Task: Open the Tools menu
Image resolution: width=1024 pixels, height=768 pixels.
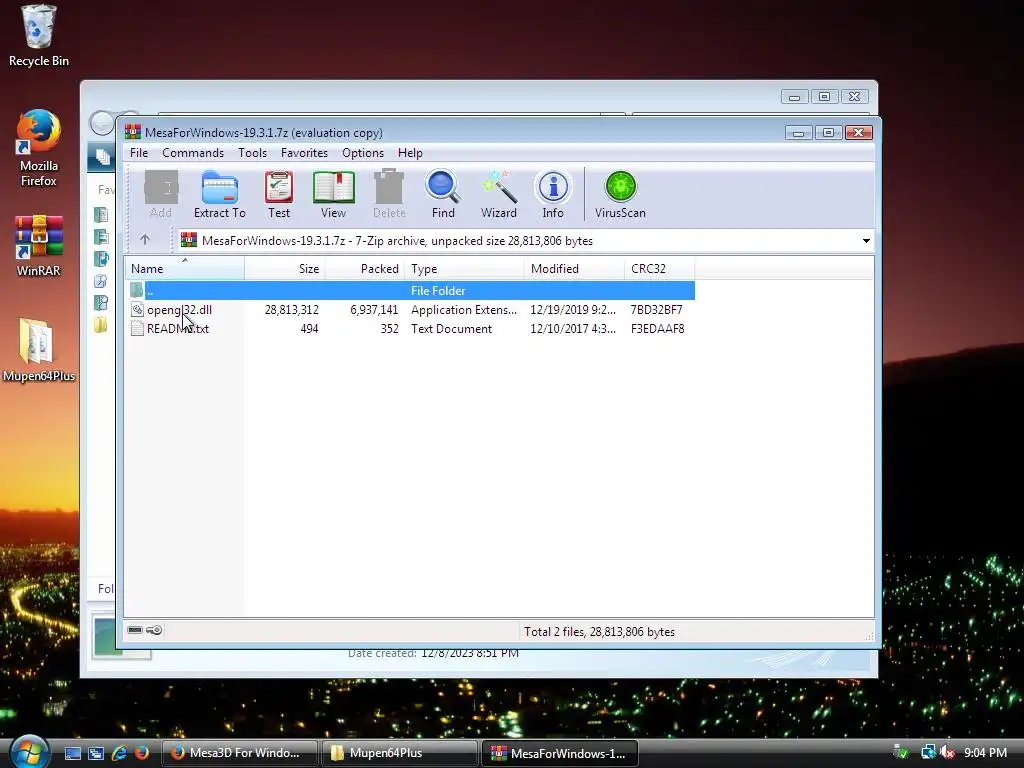Action: pos(252,153)
